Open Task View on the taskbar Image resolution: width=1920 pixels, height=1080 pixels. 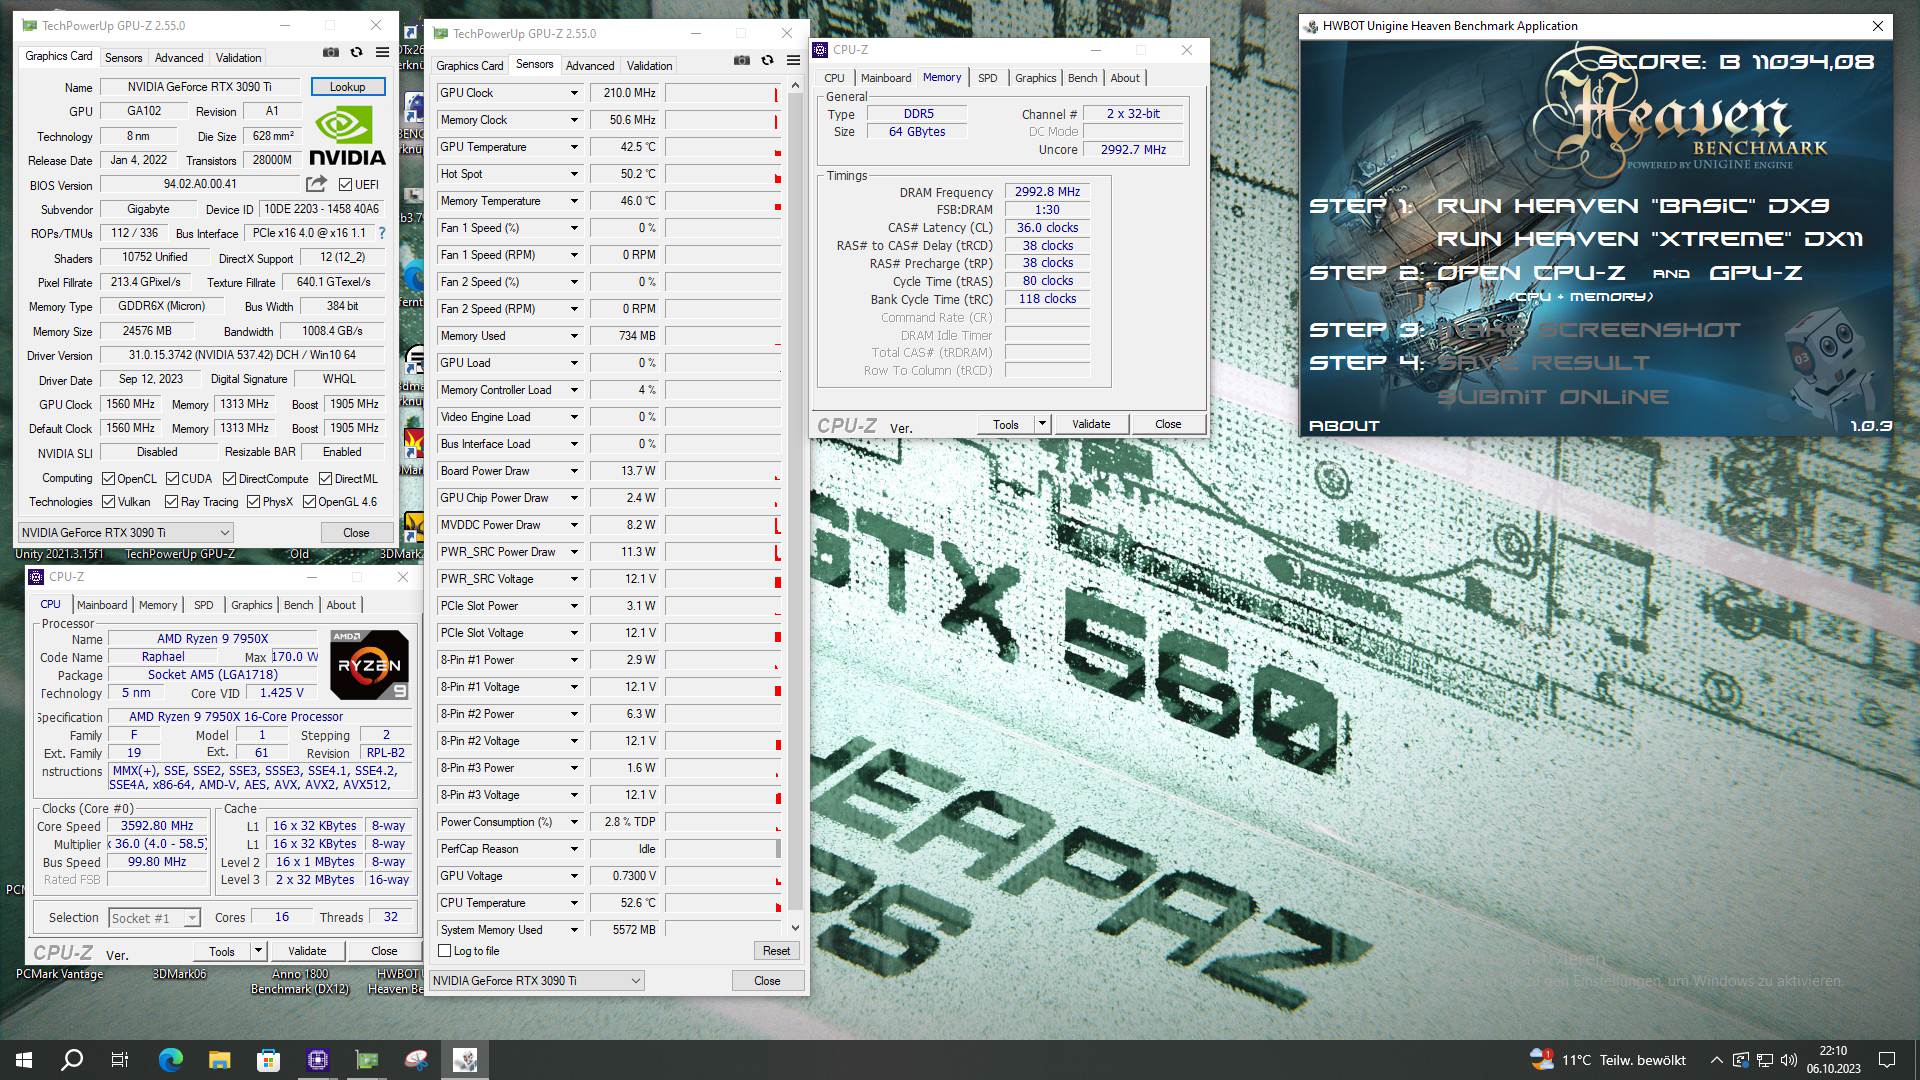tap(120, 1060)
